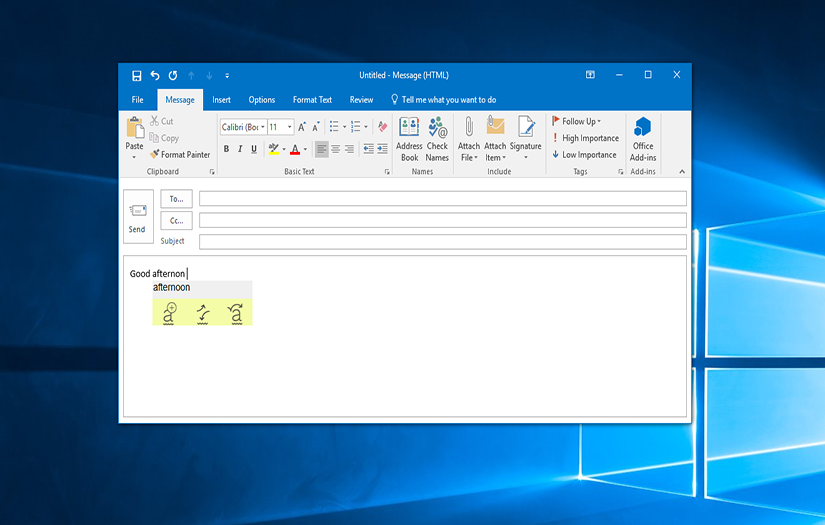Viewport: 825px width, 525px height.
Task: Open the Attach Item menu
Action: tap(495, 139)
